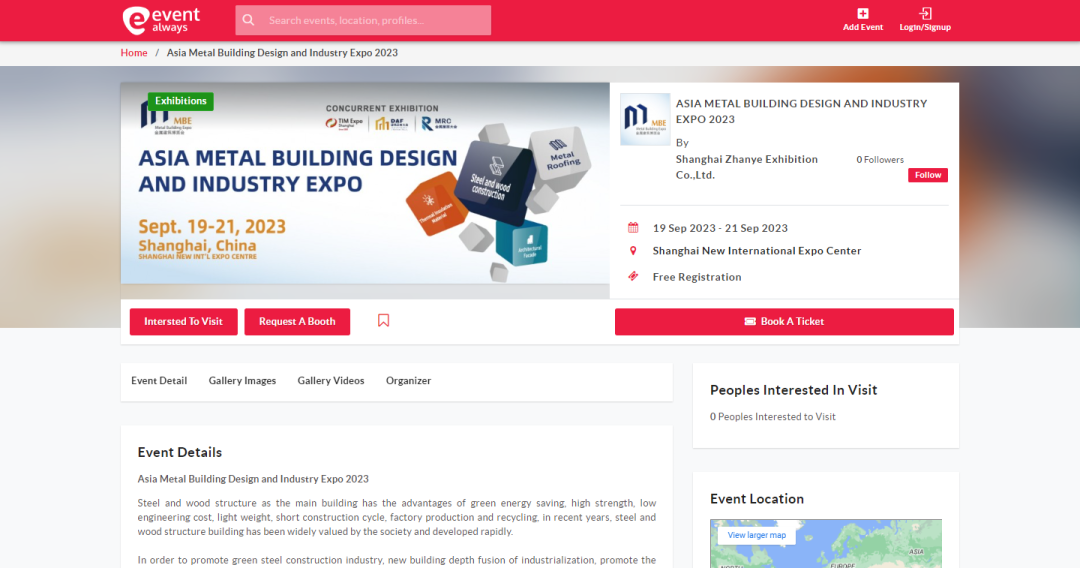
Task: Open the Event Always logo homepage
Action: tap(161, 20)
